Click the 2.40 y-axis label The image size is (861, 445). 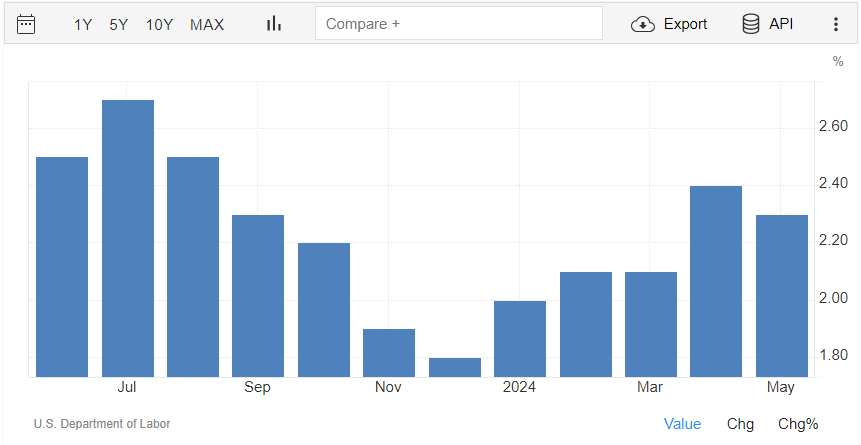pos(833,183)
